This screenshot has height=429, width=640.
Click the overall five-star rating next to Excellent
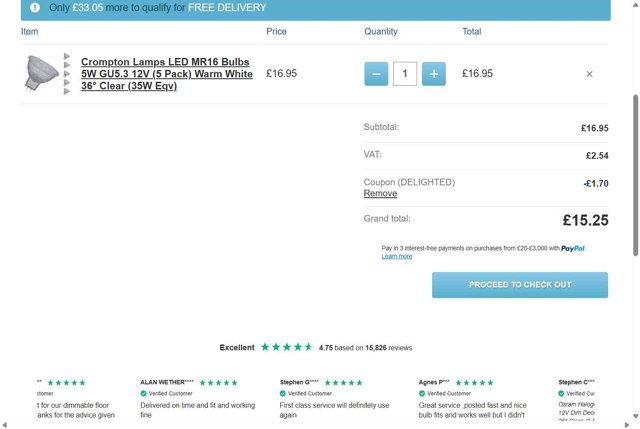click(287, 347)
